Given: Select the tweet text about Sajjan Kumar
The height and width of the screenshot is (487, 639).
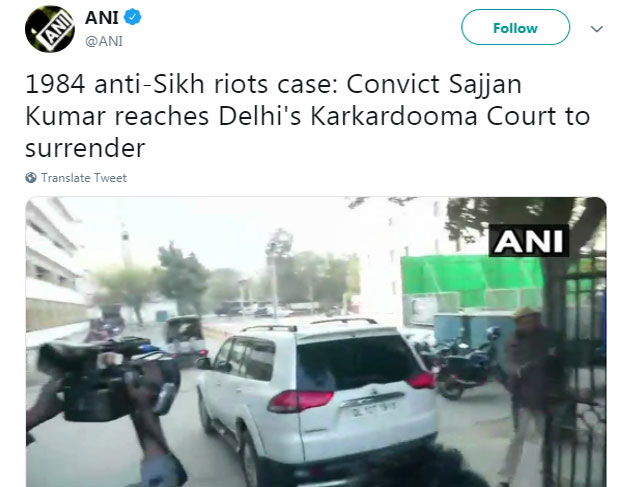Looking at the screenshot, I should tap(308, 116).
